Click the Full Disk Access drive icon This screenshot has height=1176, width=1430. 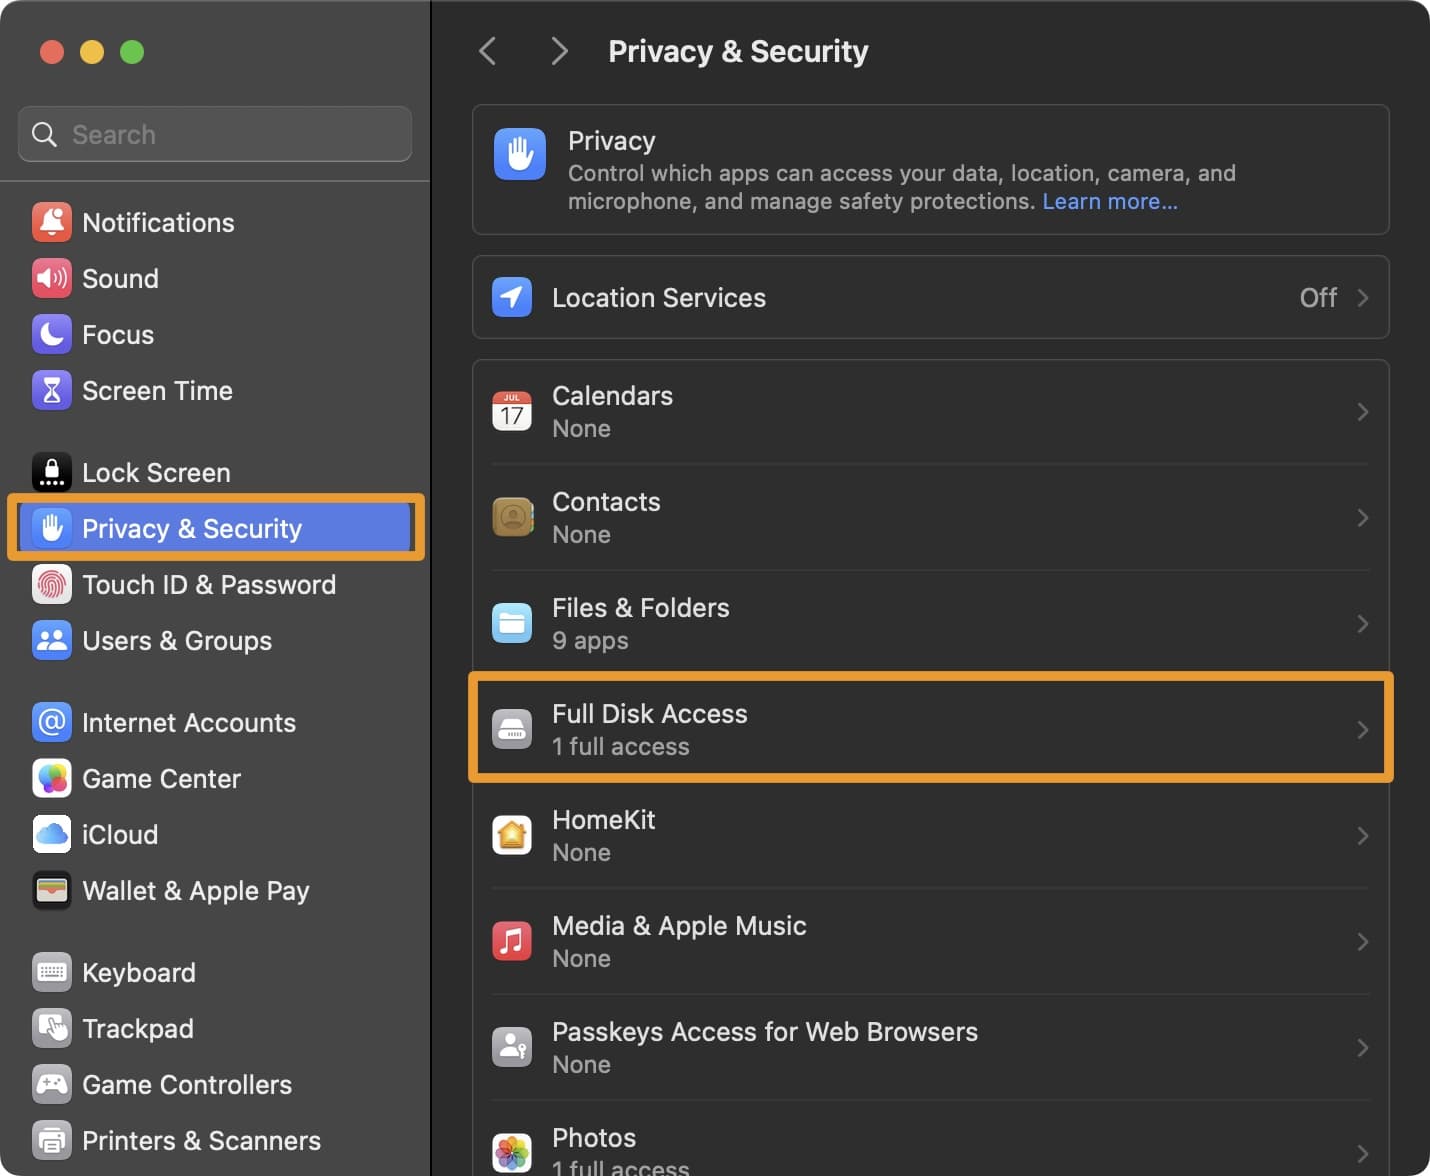click(x=512, y=729)
